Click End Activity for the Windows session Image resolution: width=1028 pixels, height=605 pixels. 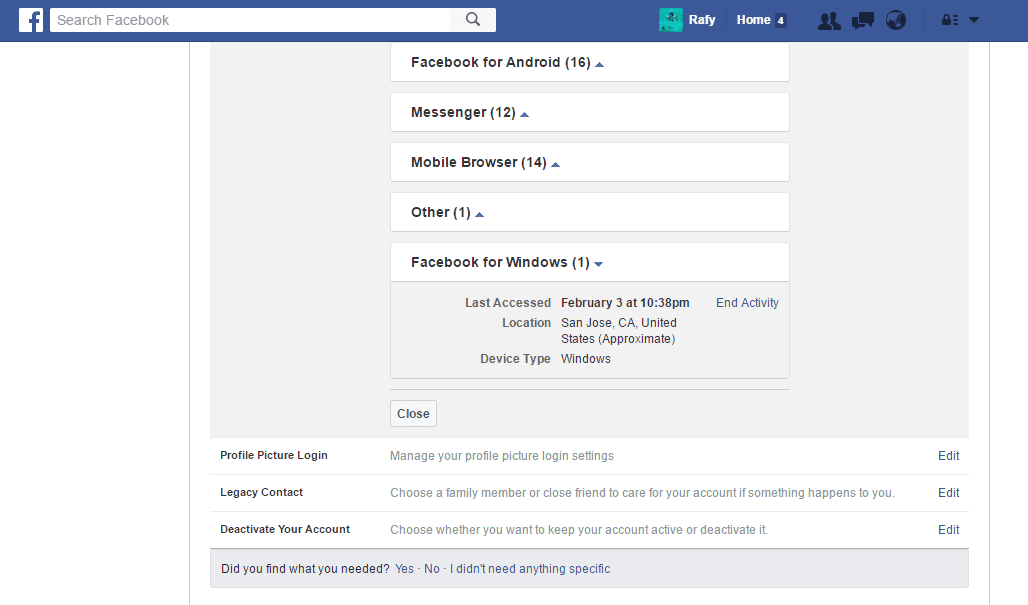pos(747,302)
